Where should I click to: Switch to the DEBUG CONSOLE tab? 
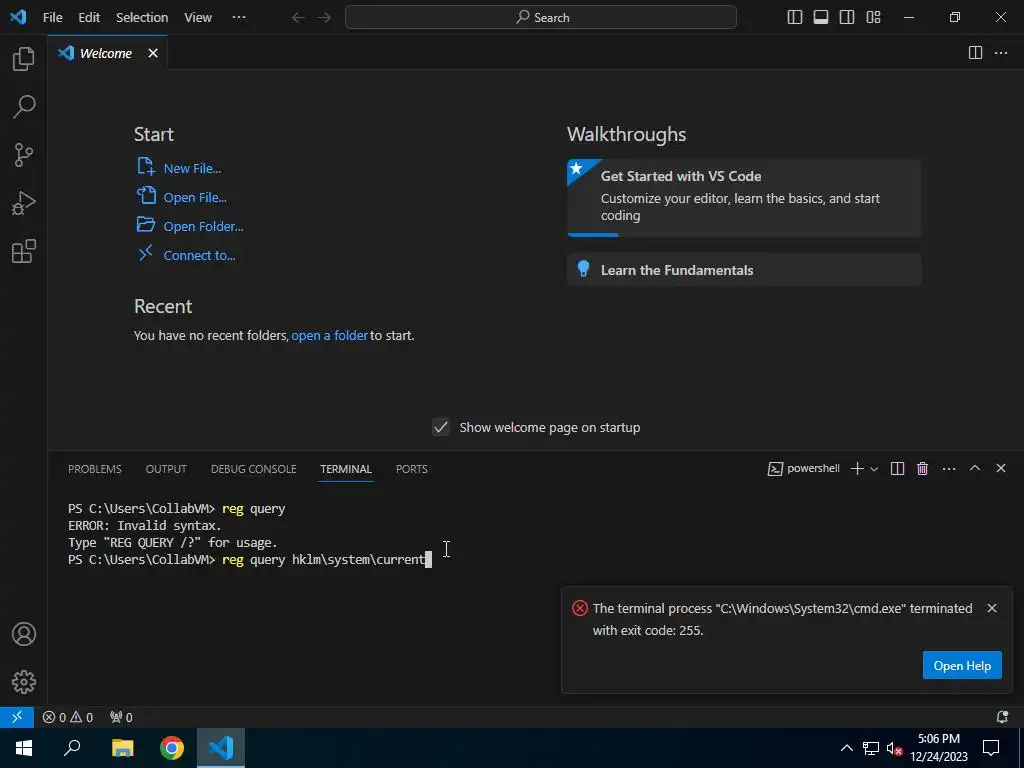click(253, 469)
